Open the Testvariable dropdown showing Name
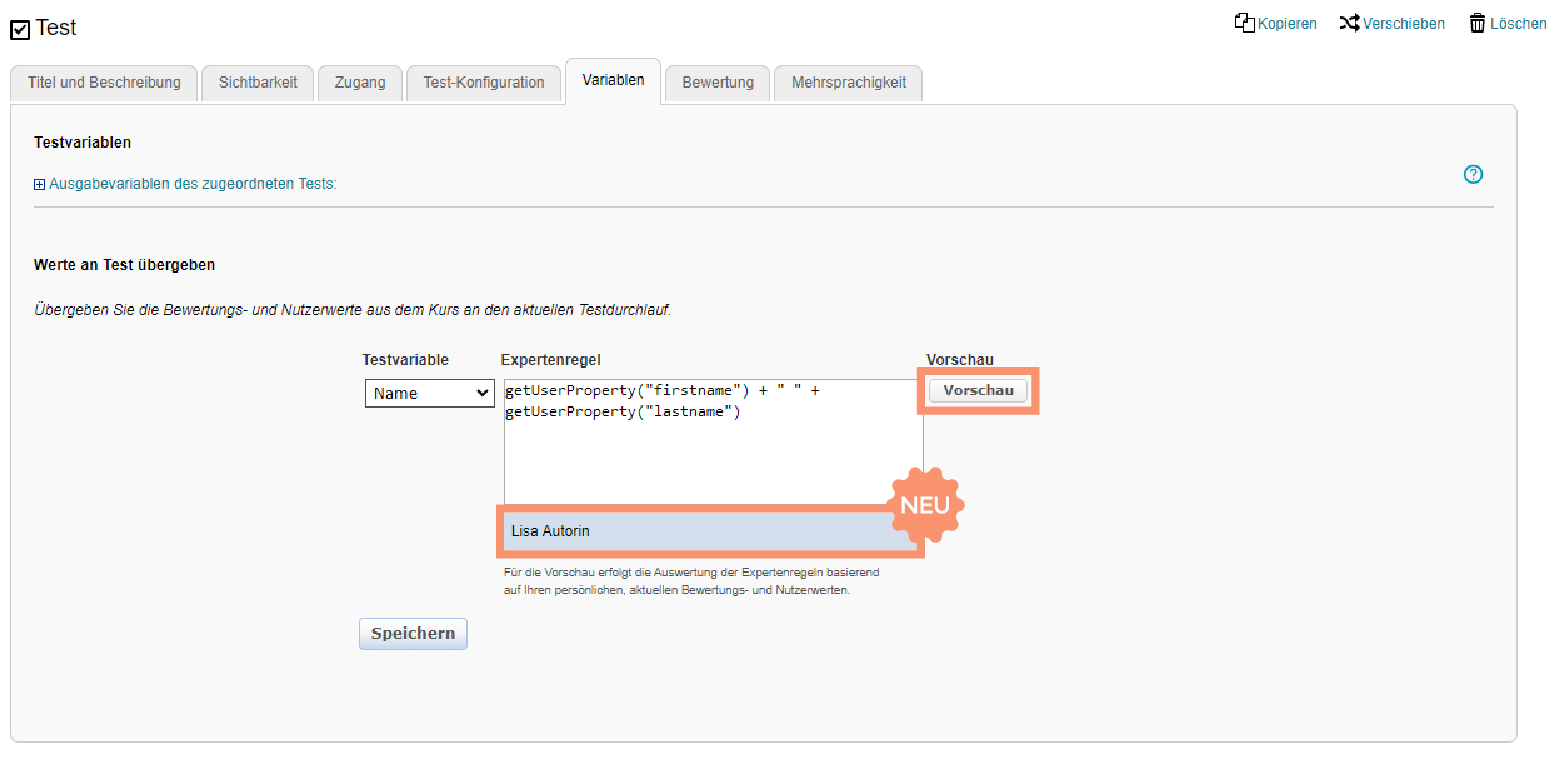1562x764 pixels. (x=429, y=394)
